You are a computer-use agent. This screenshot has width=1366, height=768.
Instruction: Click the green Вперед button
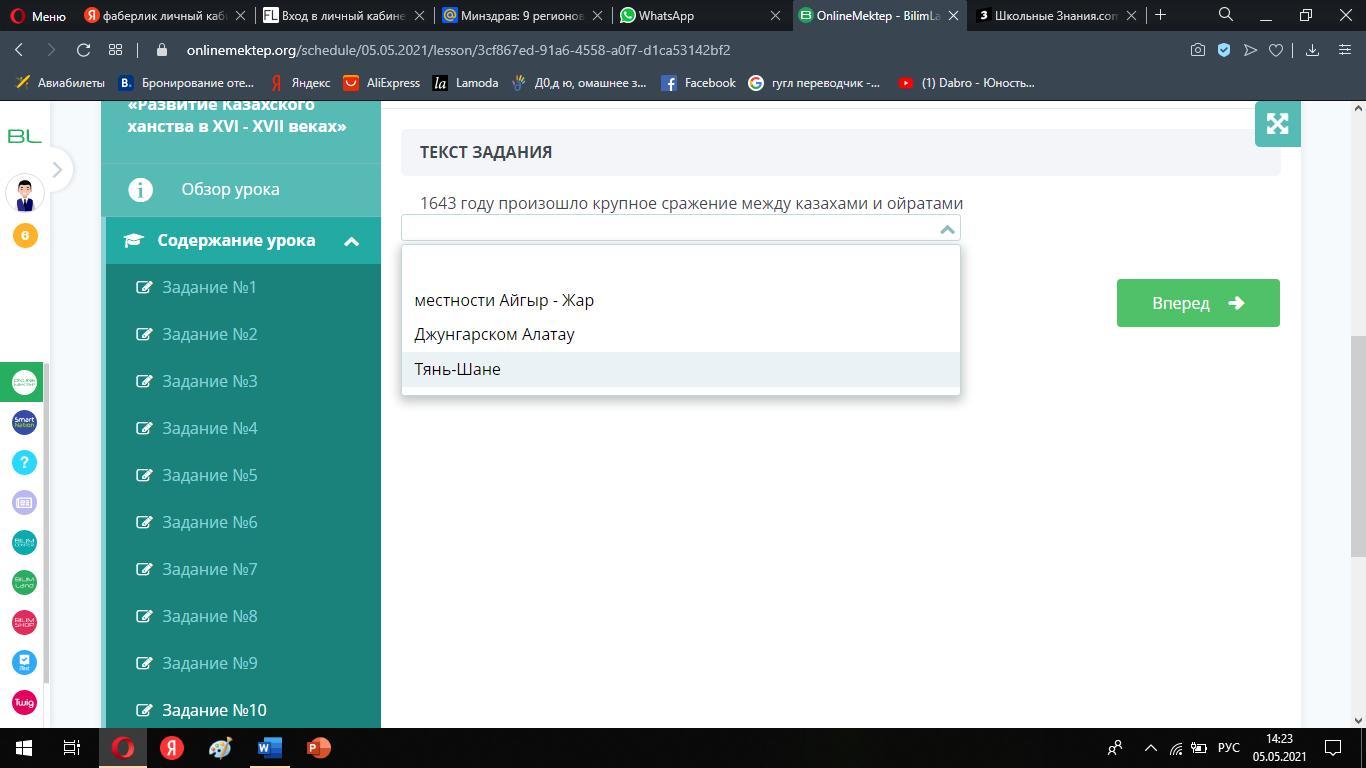(1197, 303)
